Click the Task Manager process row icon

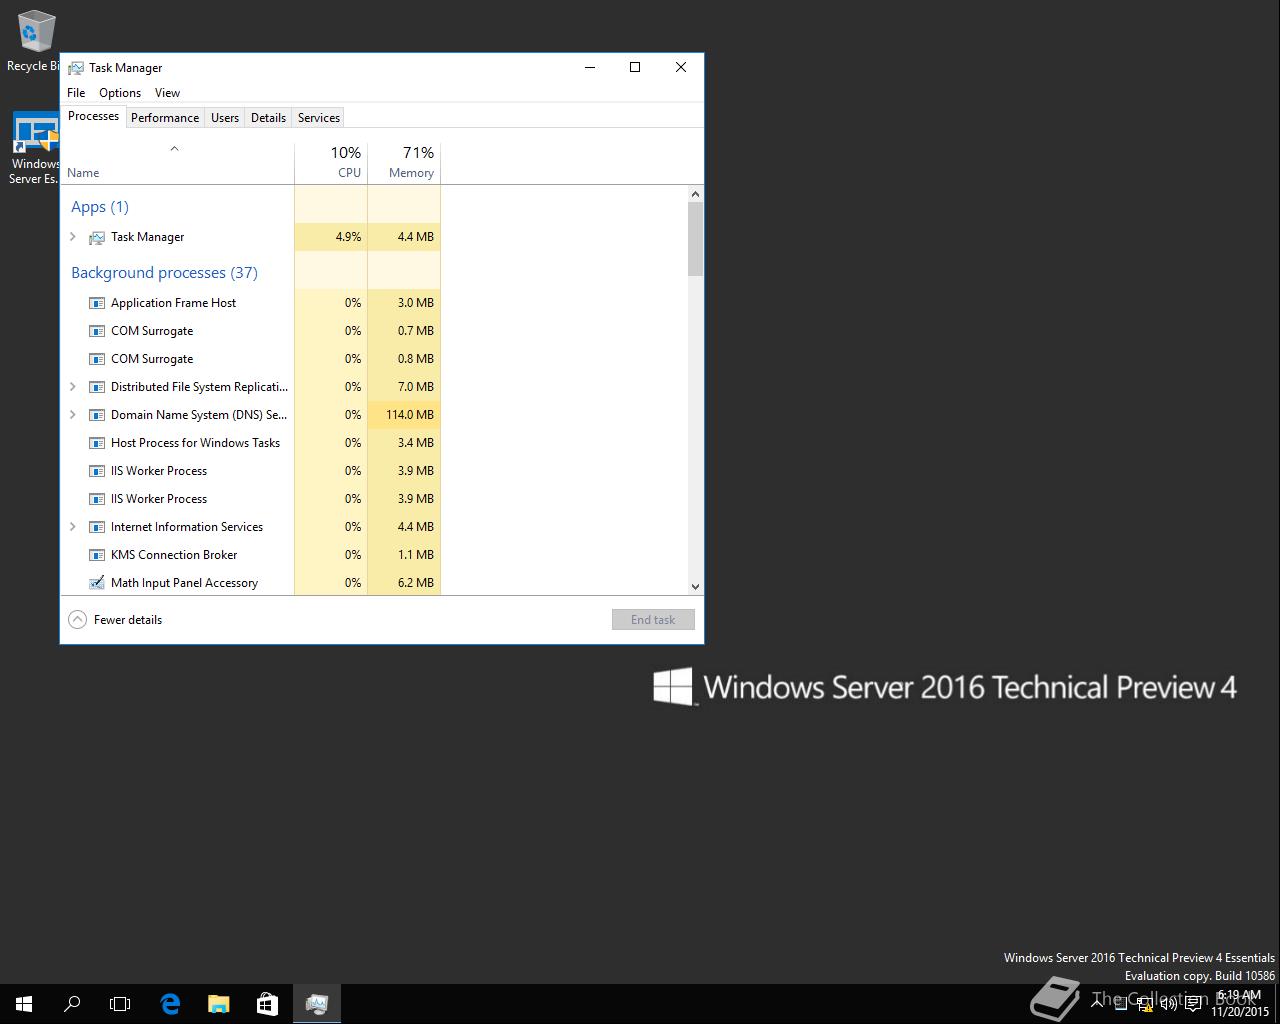[97, 237]
